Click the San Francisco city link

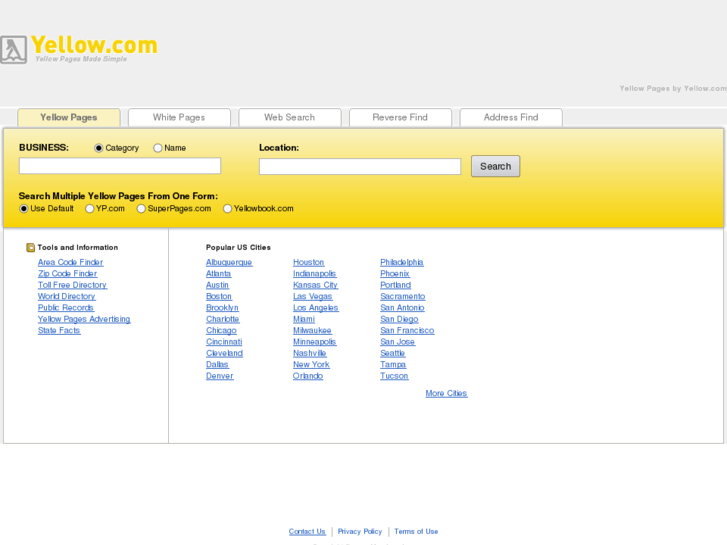pyautogui.click(x=408, y=331)
